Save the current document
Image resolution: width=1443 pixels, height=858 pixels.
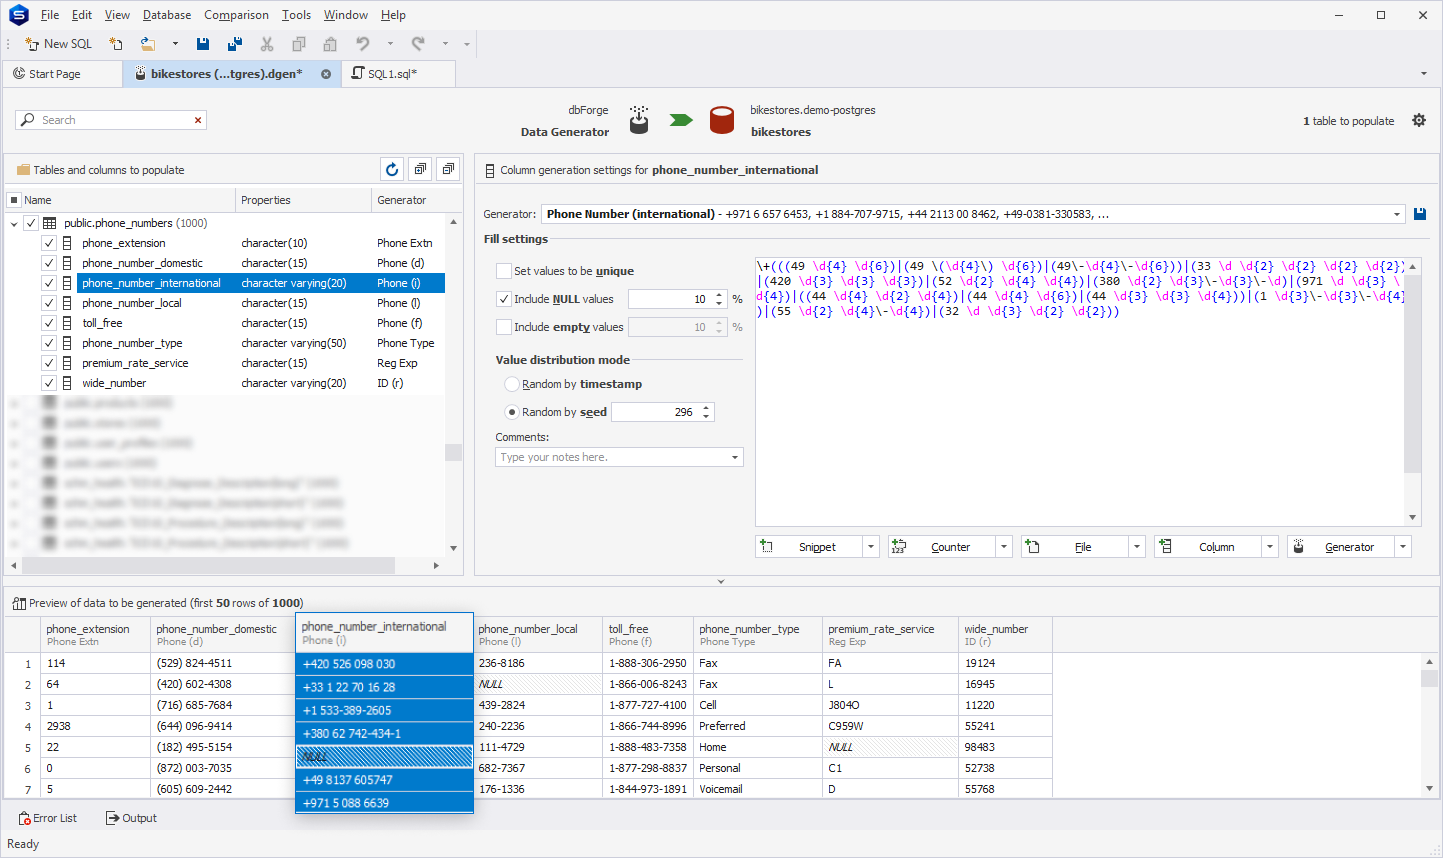coord(203,44)
